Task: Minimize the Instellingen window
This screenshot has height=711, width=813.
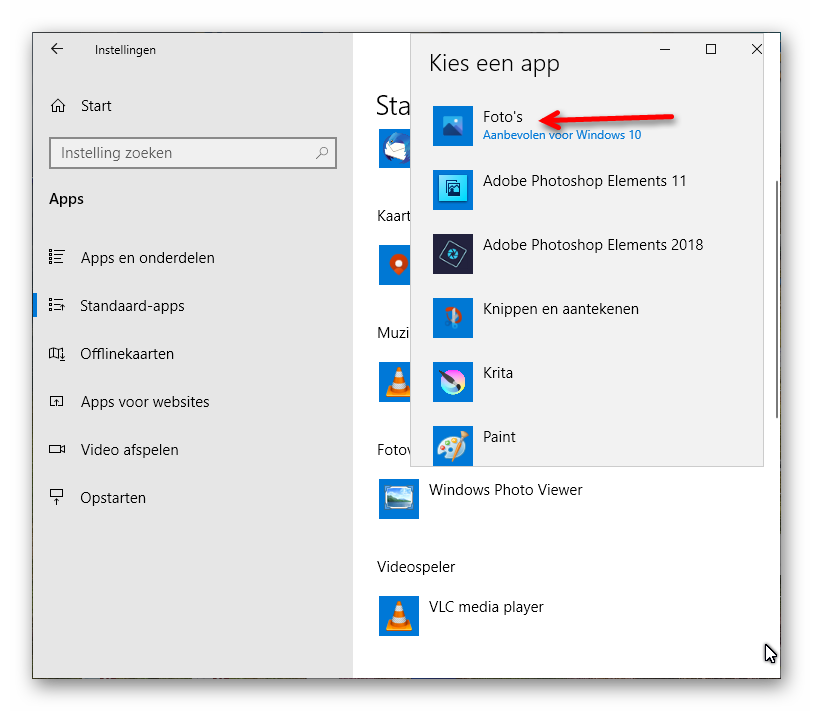Action: pyautogui.click(x=665, y=49)
